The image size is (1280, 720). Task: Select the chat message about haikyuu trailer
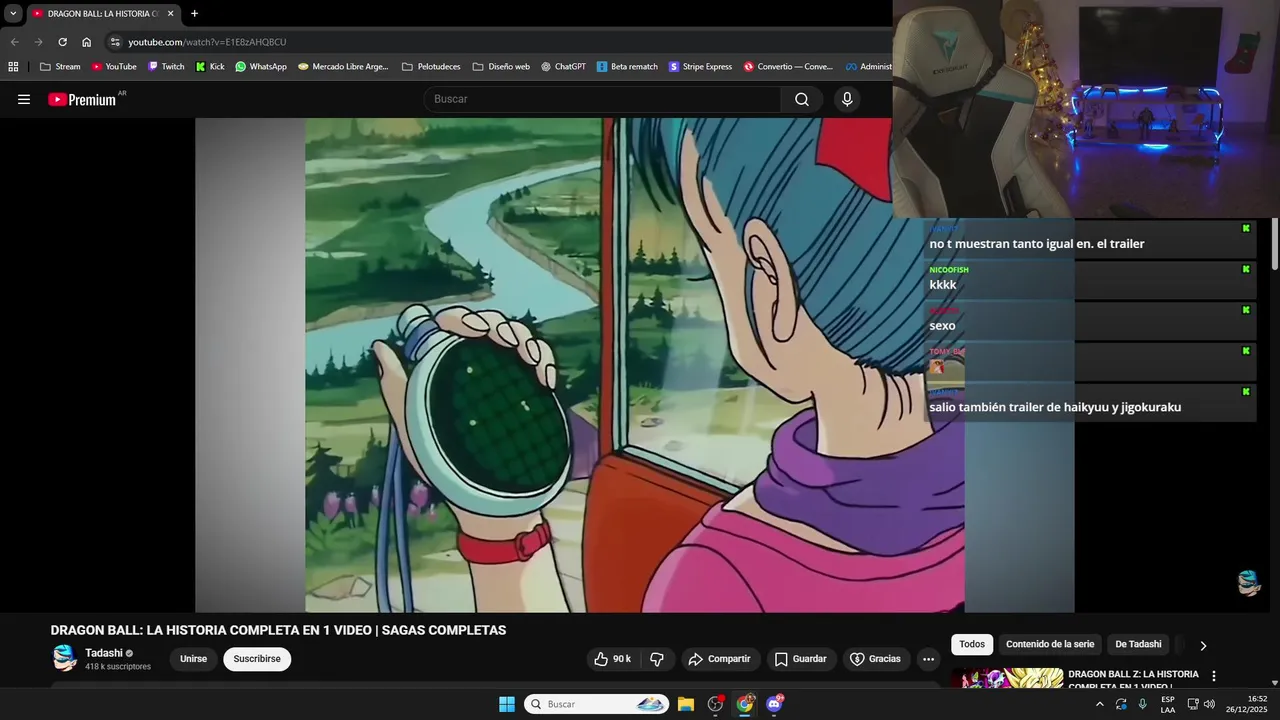[1055, 407]
